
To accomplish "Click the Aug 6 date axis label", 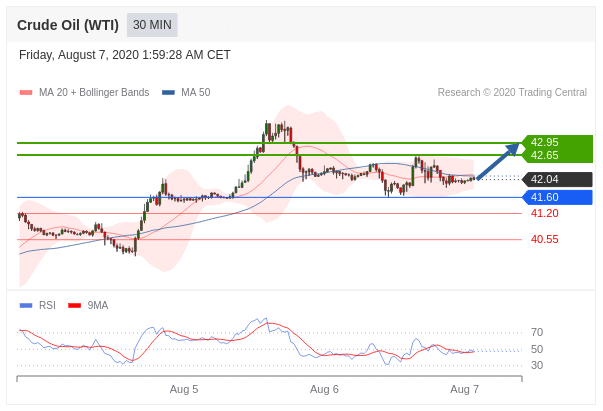I will pyautogui.click(x=324, y=389).
